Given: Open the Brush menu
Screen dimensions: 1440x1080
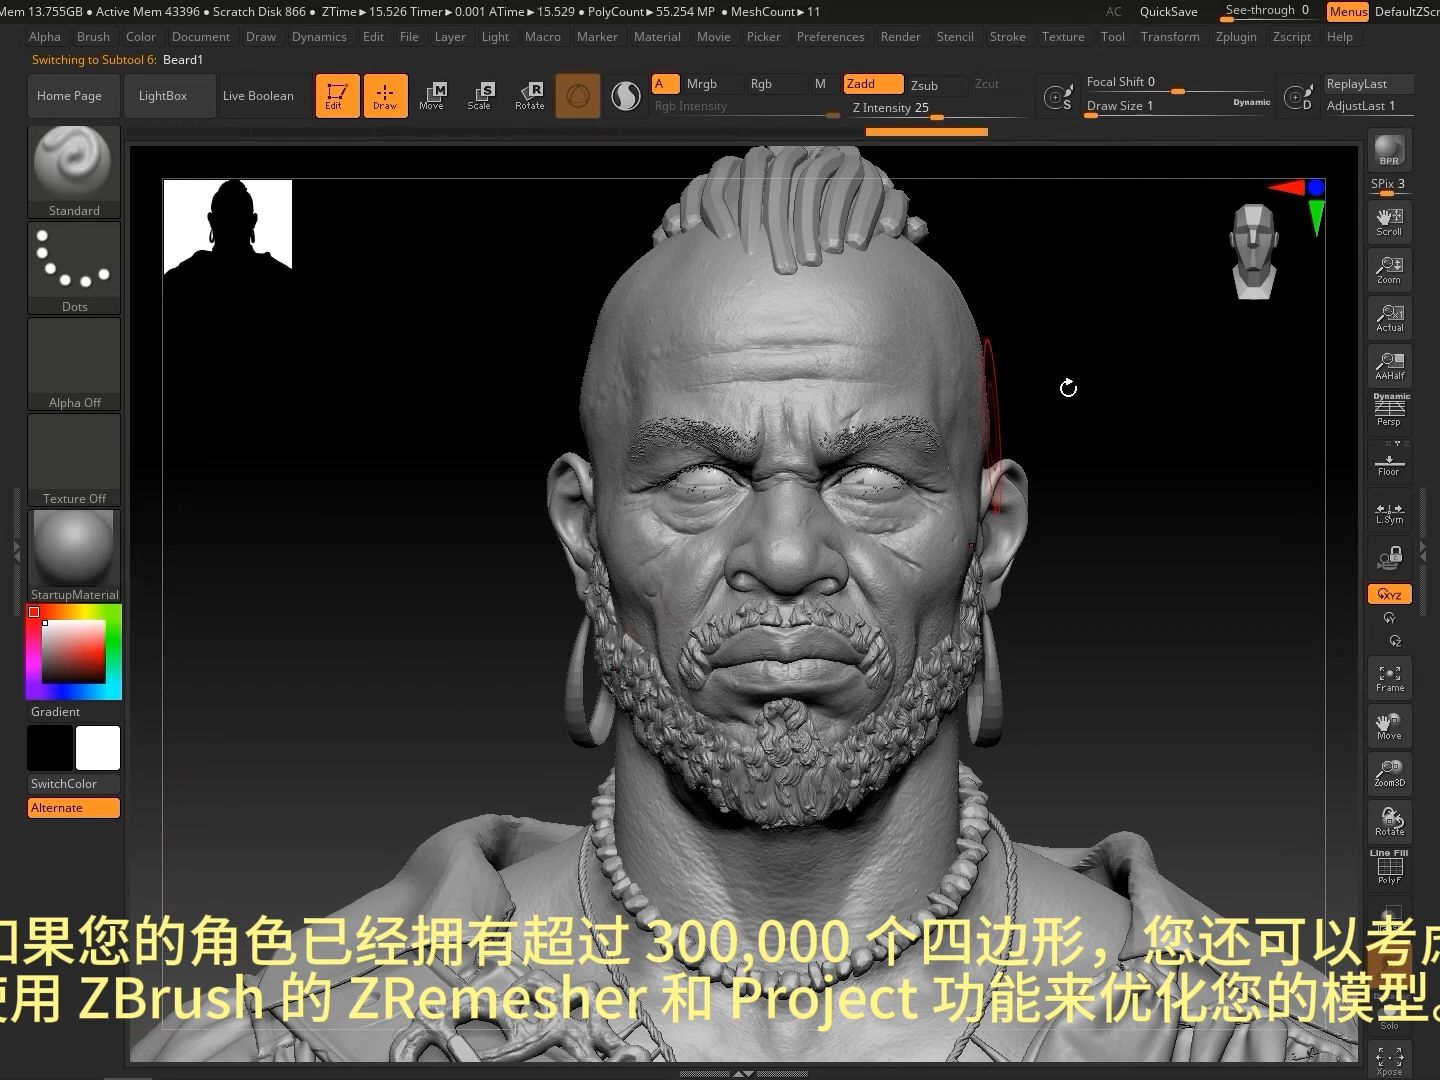Looking at the screenshot, I should [93, 37].
